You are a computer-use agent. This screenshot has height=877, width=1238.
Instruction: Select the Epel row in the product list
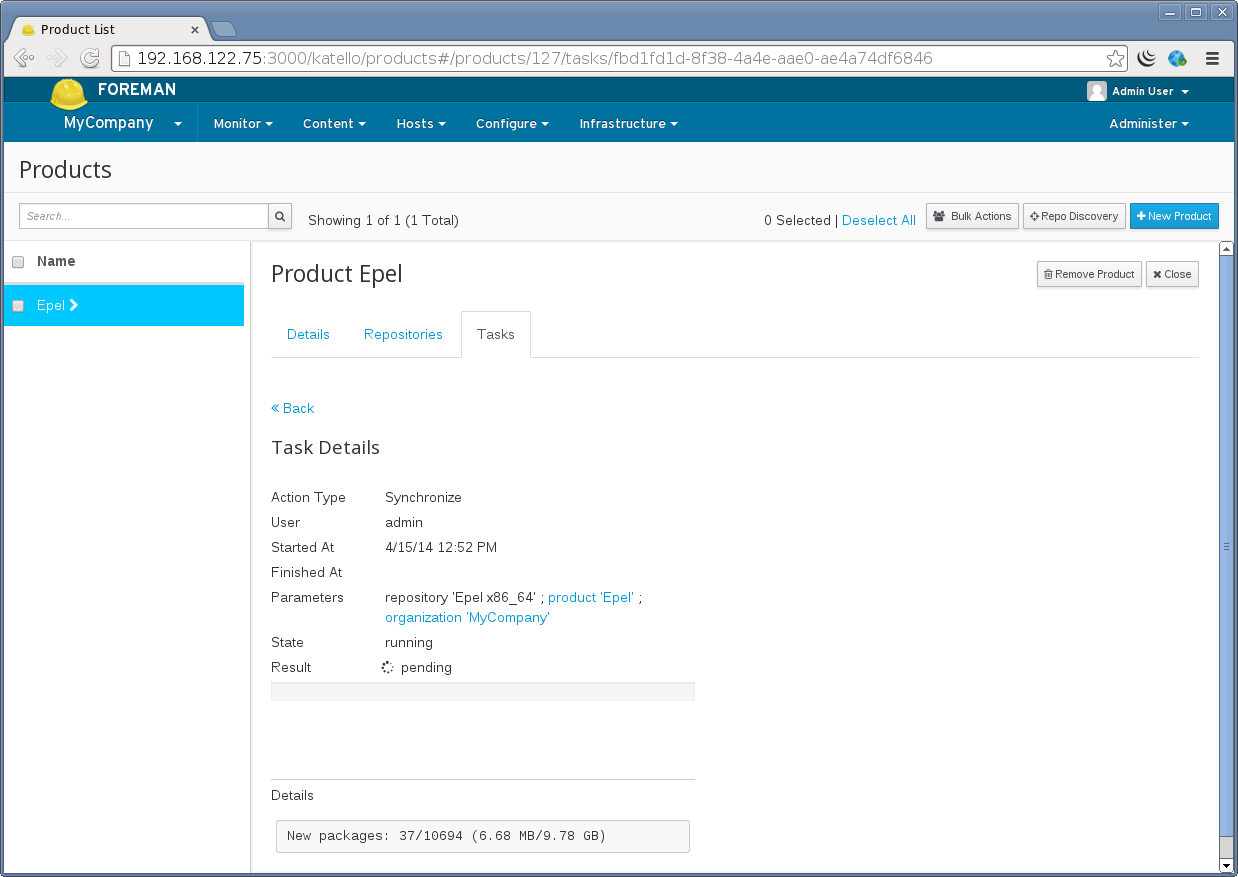124,305
